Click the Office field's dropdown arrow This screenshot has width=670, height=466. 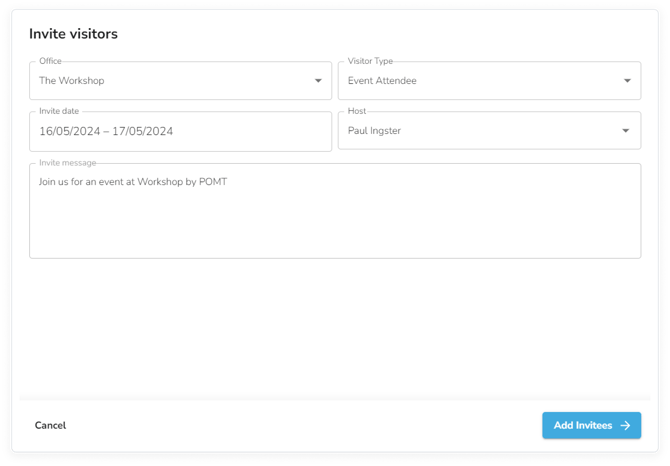click(318, 81)
